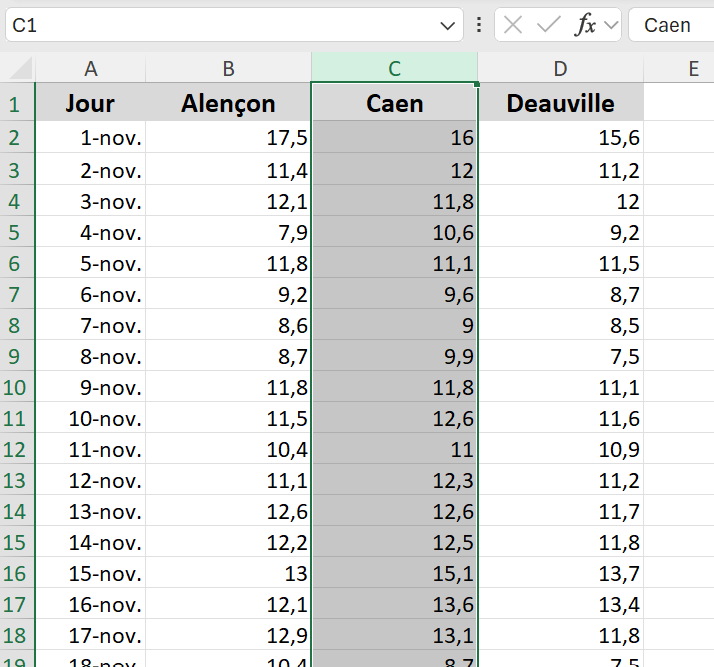Select column B header
This screenshot has width=714, height=667.
[229, 68]
